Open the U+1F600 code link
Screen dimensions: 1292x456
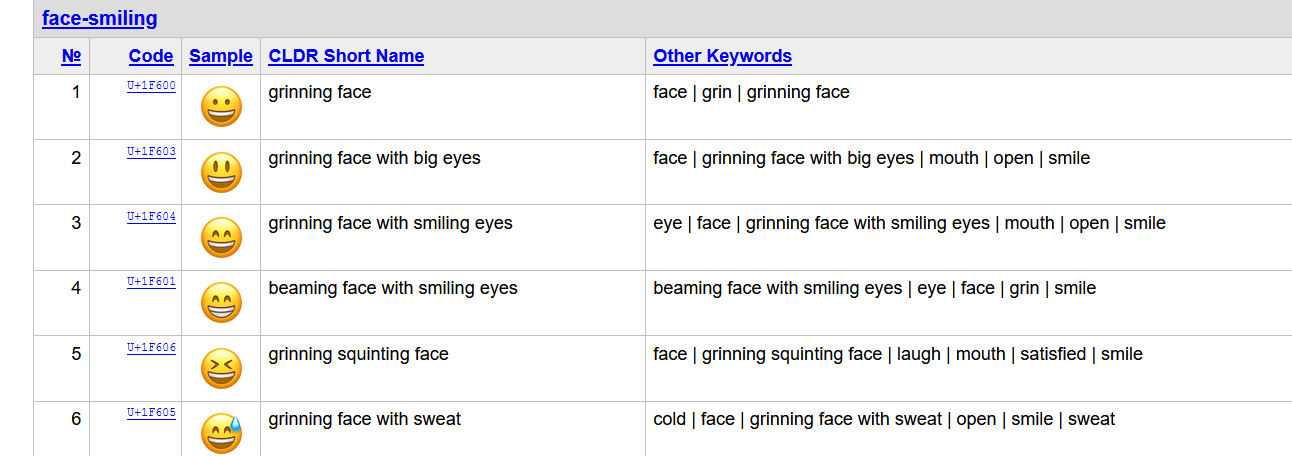(151, 86)
